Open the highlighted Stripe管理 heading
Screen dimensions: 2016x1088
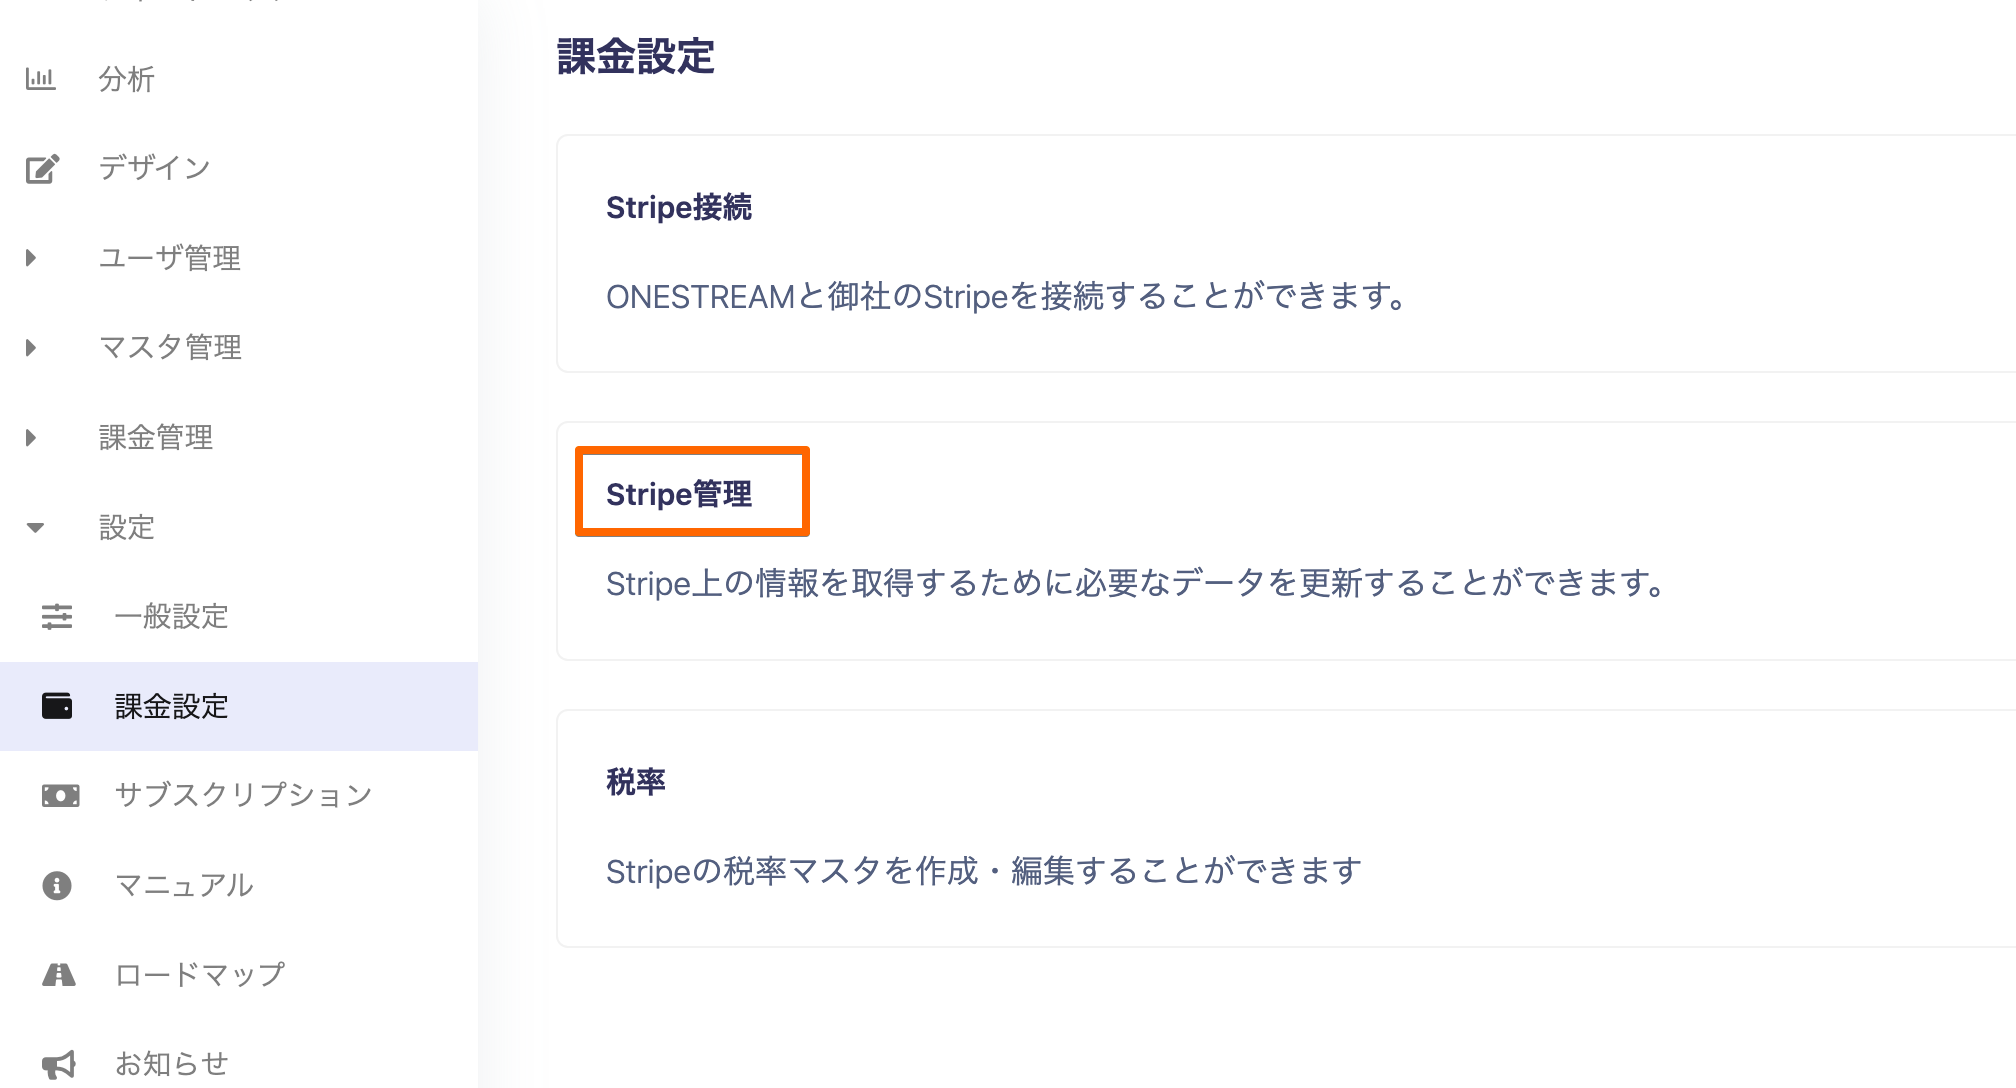click(x=679, y=494)
